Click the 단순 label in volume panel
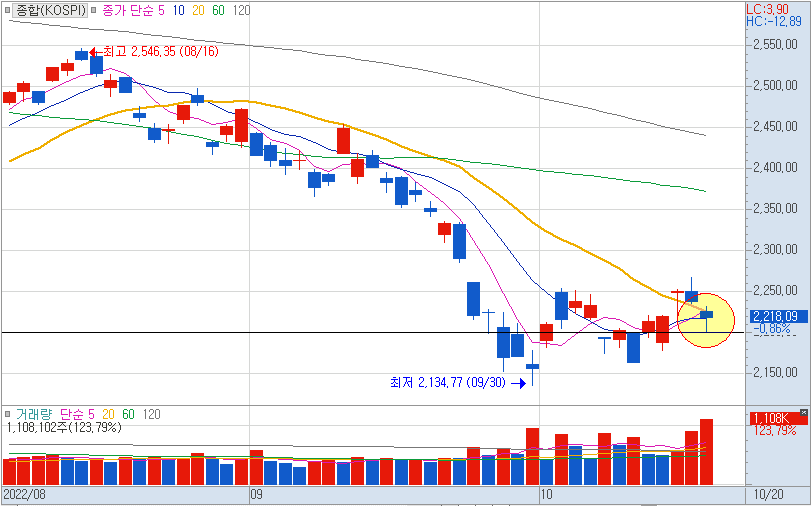Viewport: 811px width, 506px height. tap(71, 414)
